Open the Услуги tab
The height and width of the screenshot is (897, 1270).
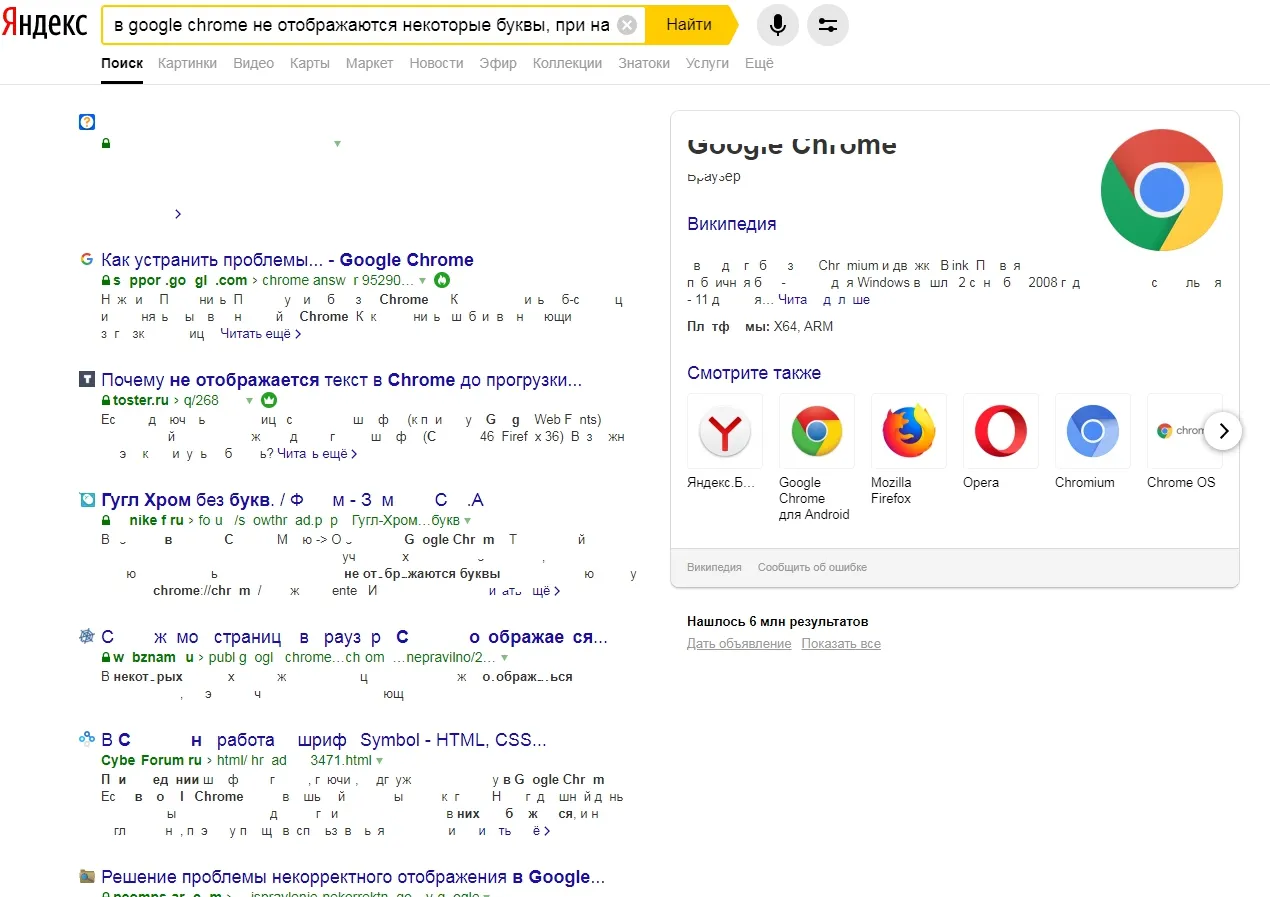click(707, 63)
